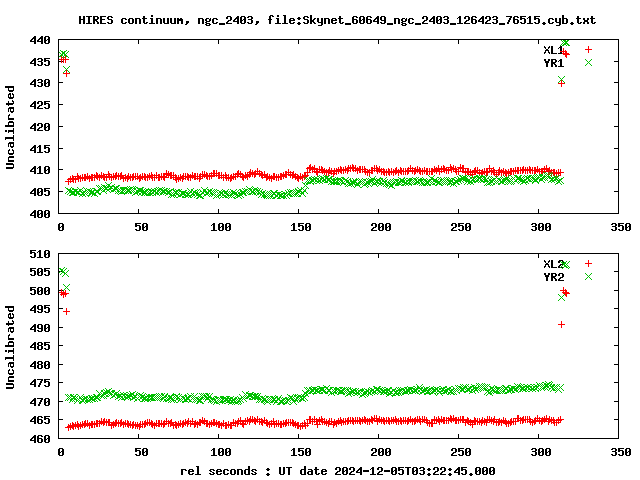Click the lower plot's x-axis 300 label

point(541,452)
